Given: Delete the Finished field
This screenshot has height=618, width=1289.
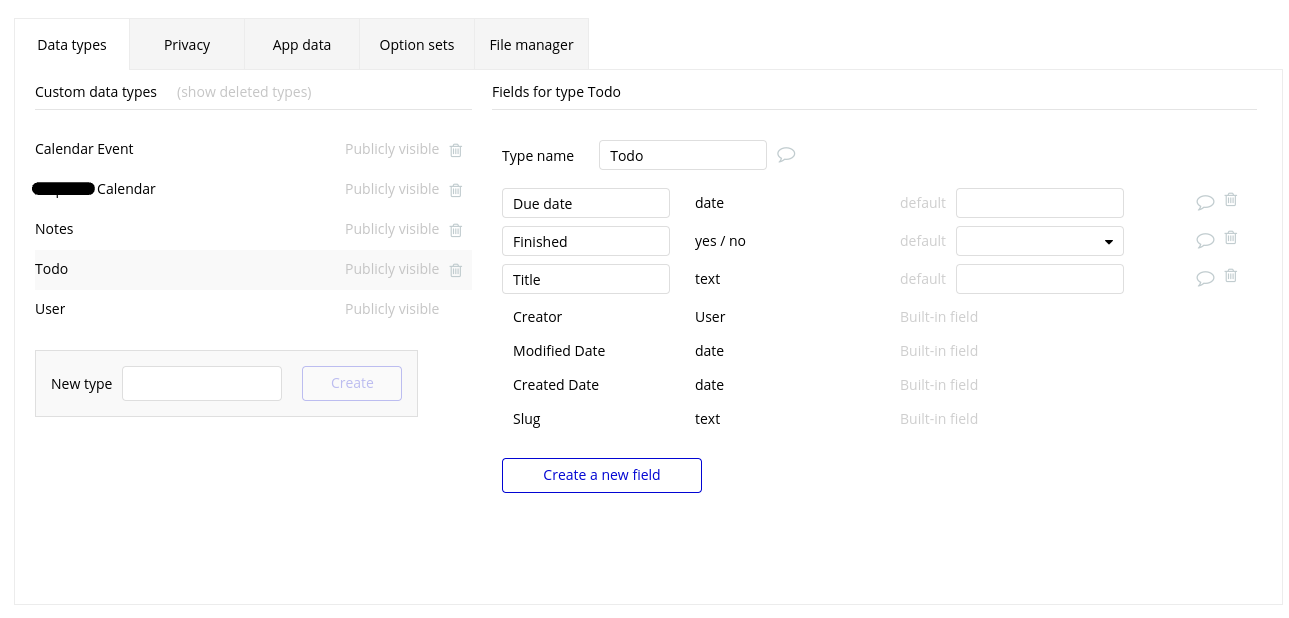Looking at the screenshot, I should pos(1231,238).
